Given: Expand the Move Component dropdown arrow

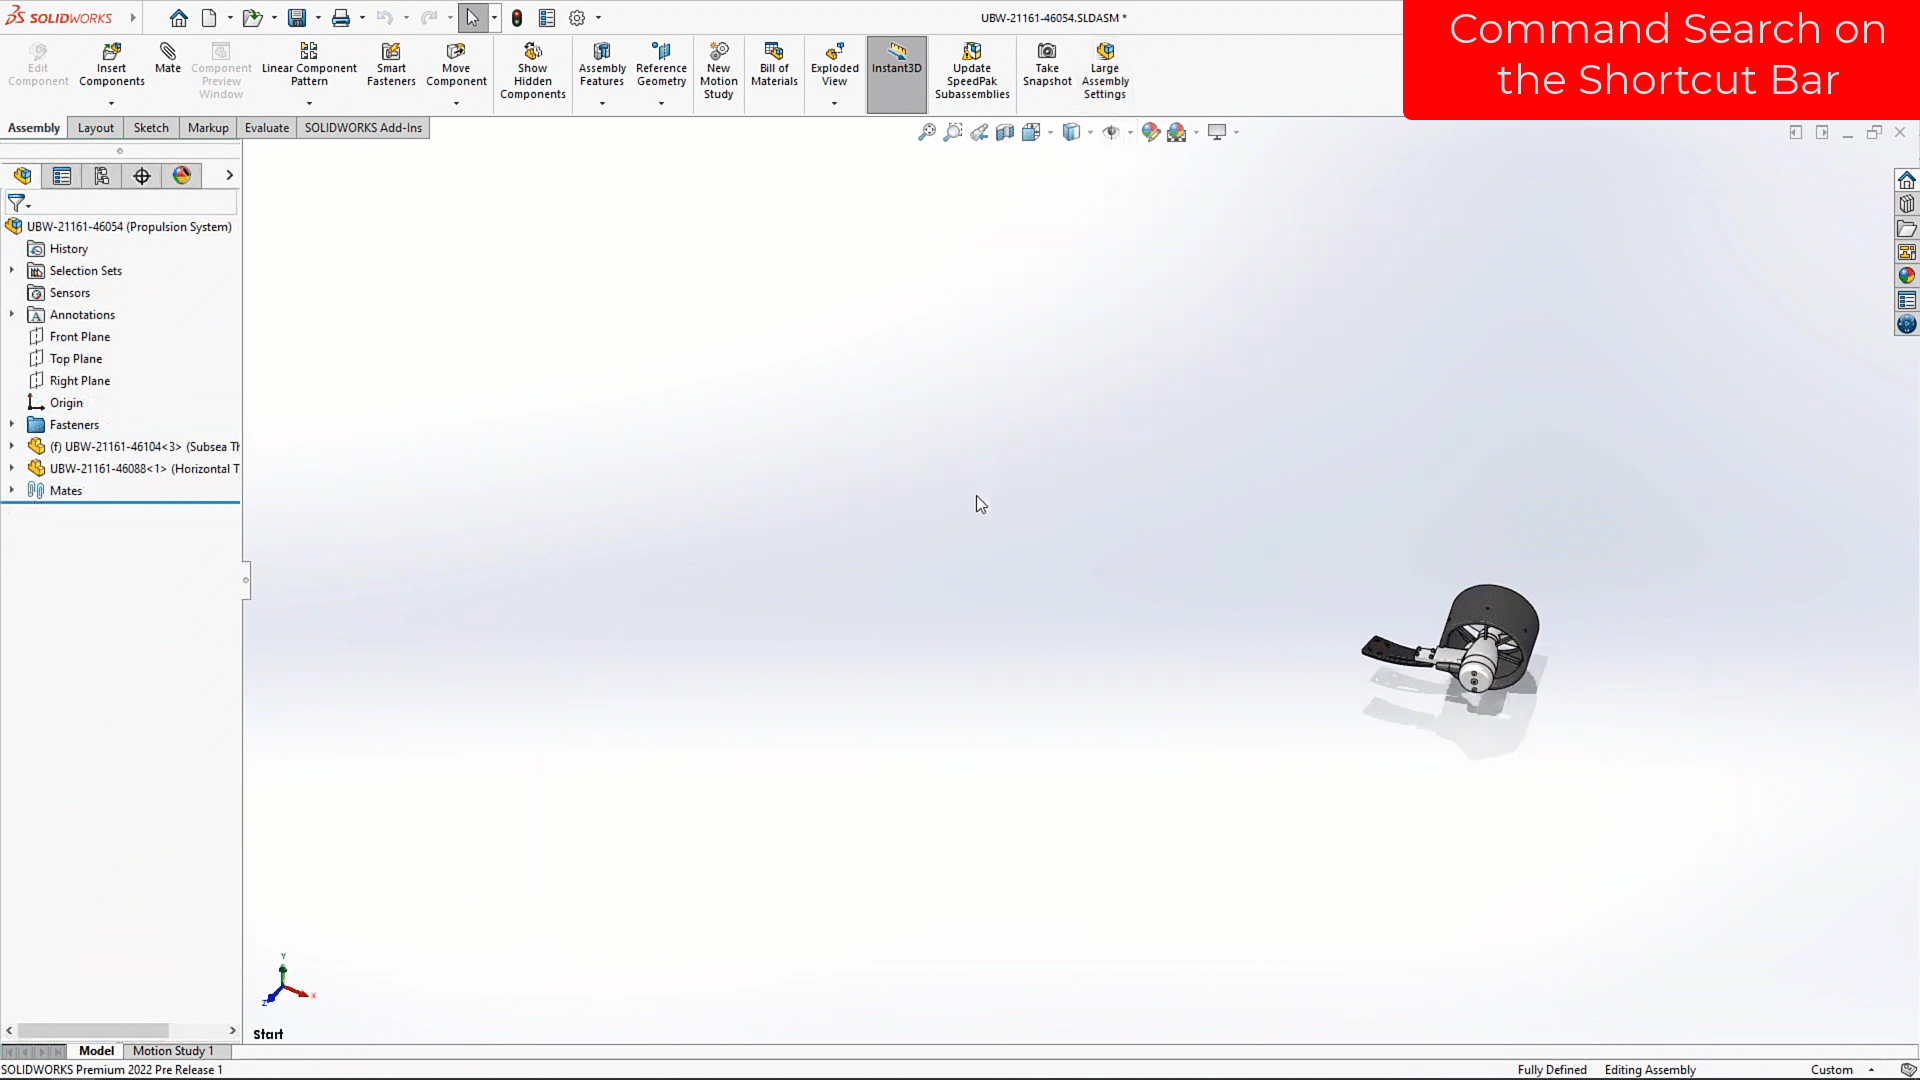Looking at the screenshot, I should (456, 103).
